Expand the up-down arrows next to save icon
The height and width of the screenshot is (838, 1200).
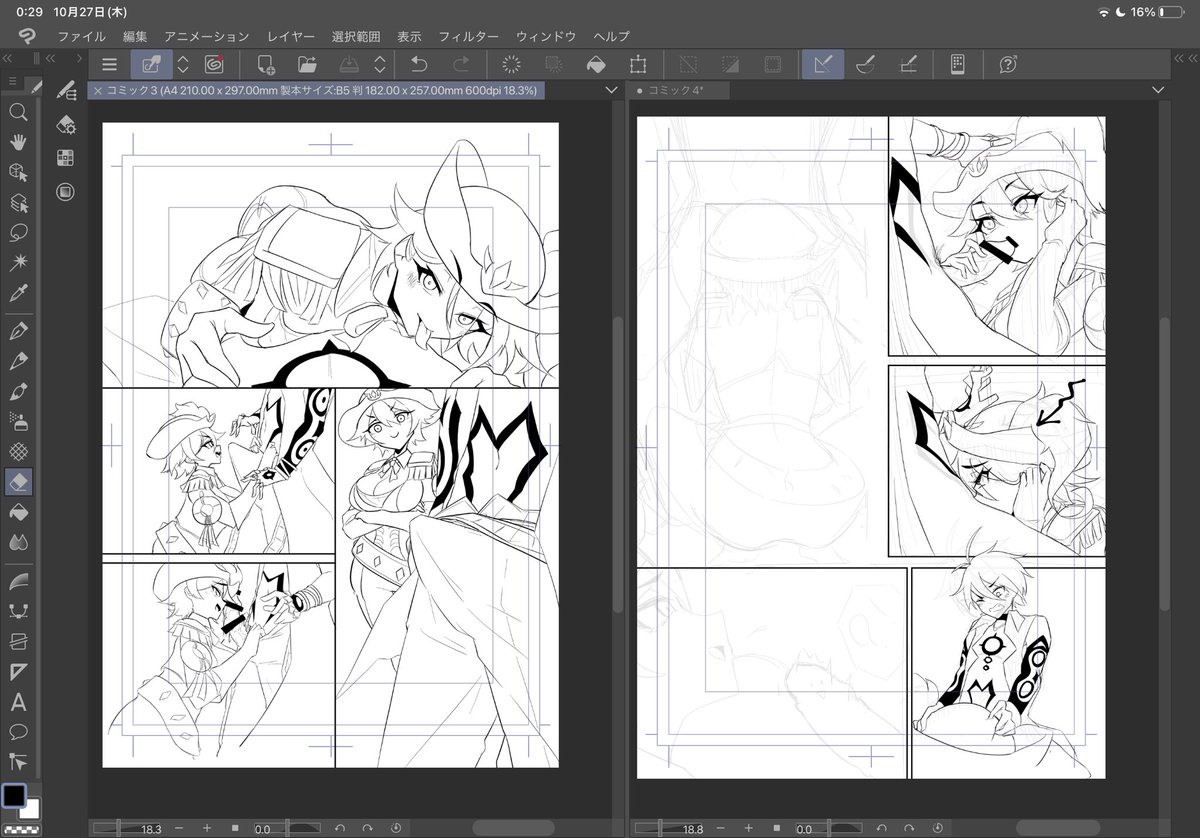pos(380,64)
